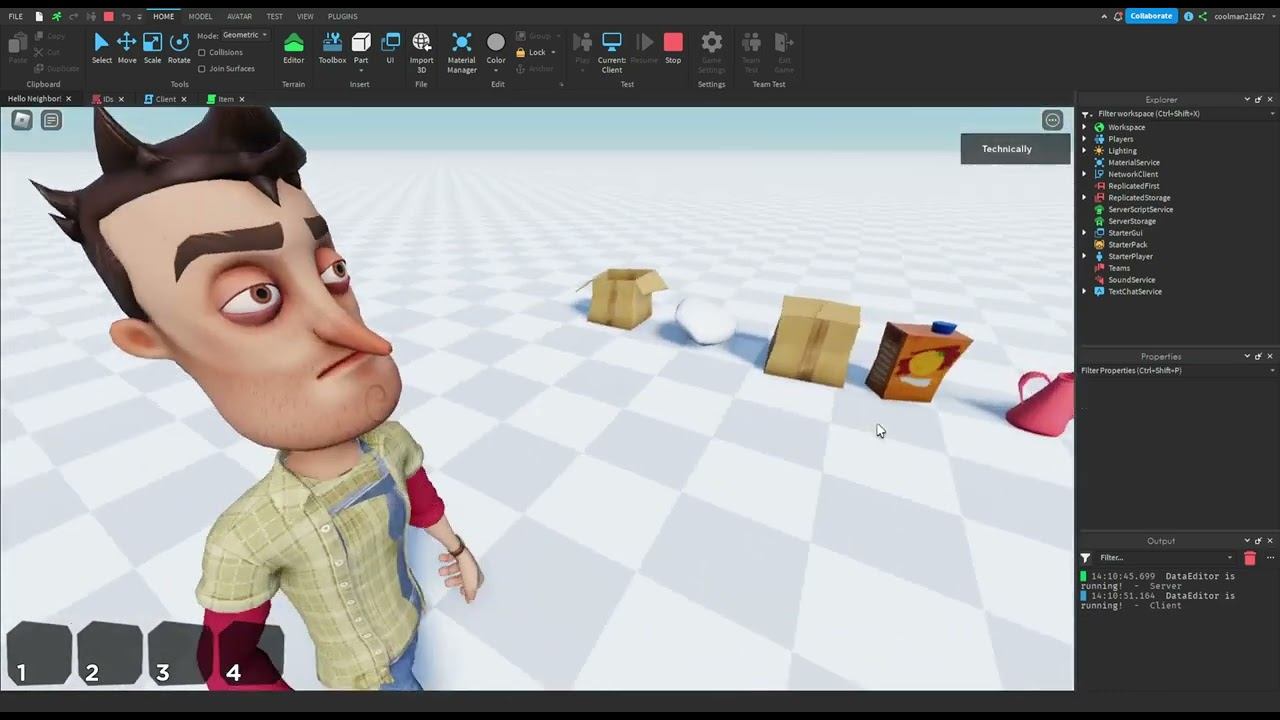The image size is (1280, 720).
Task: Activate the Select tool
Action: (x=101, y=48)
